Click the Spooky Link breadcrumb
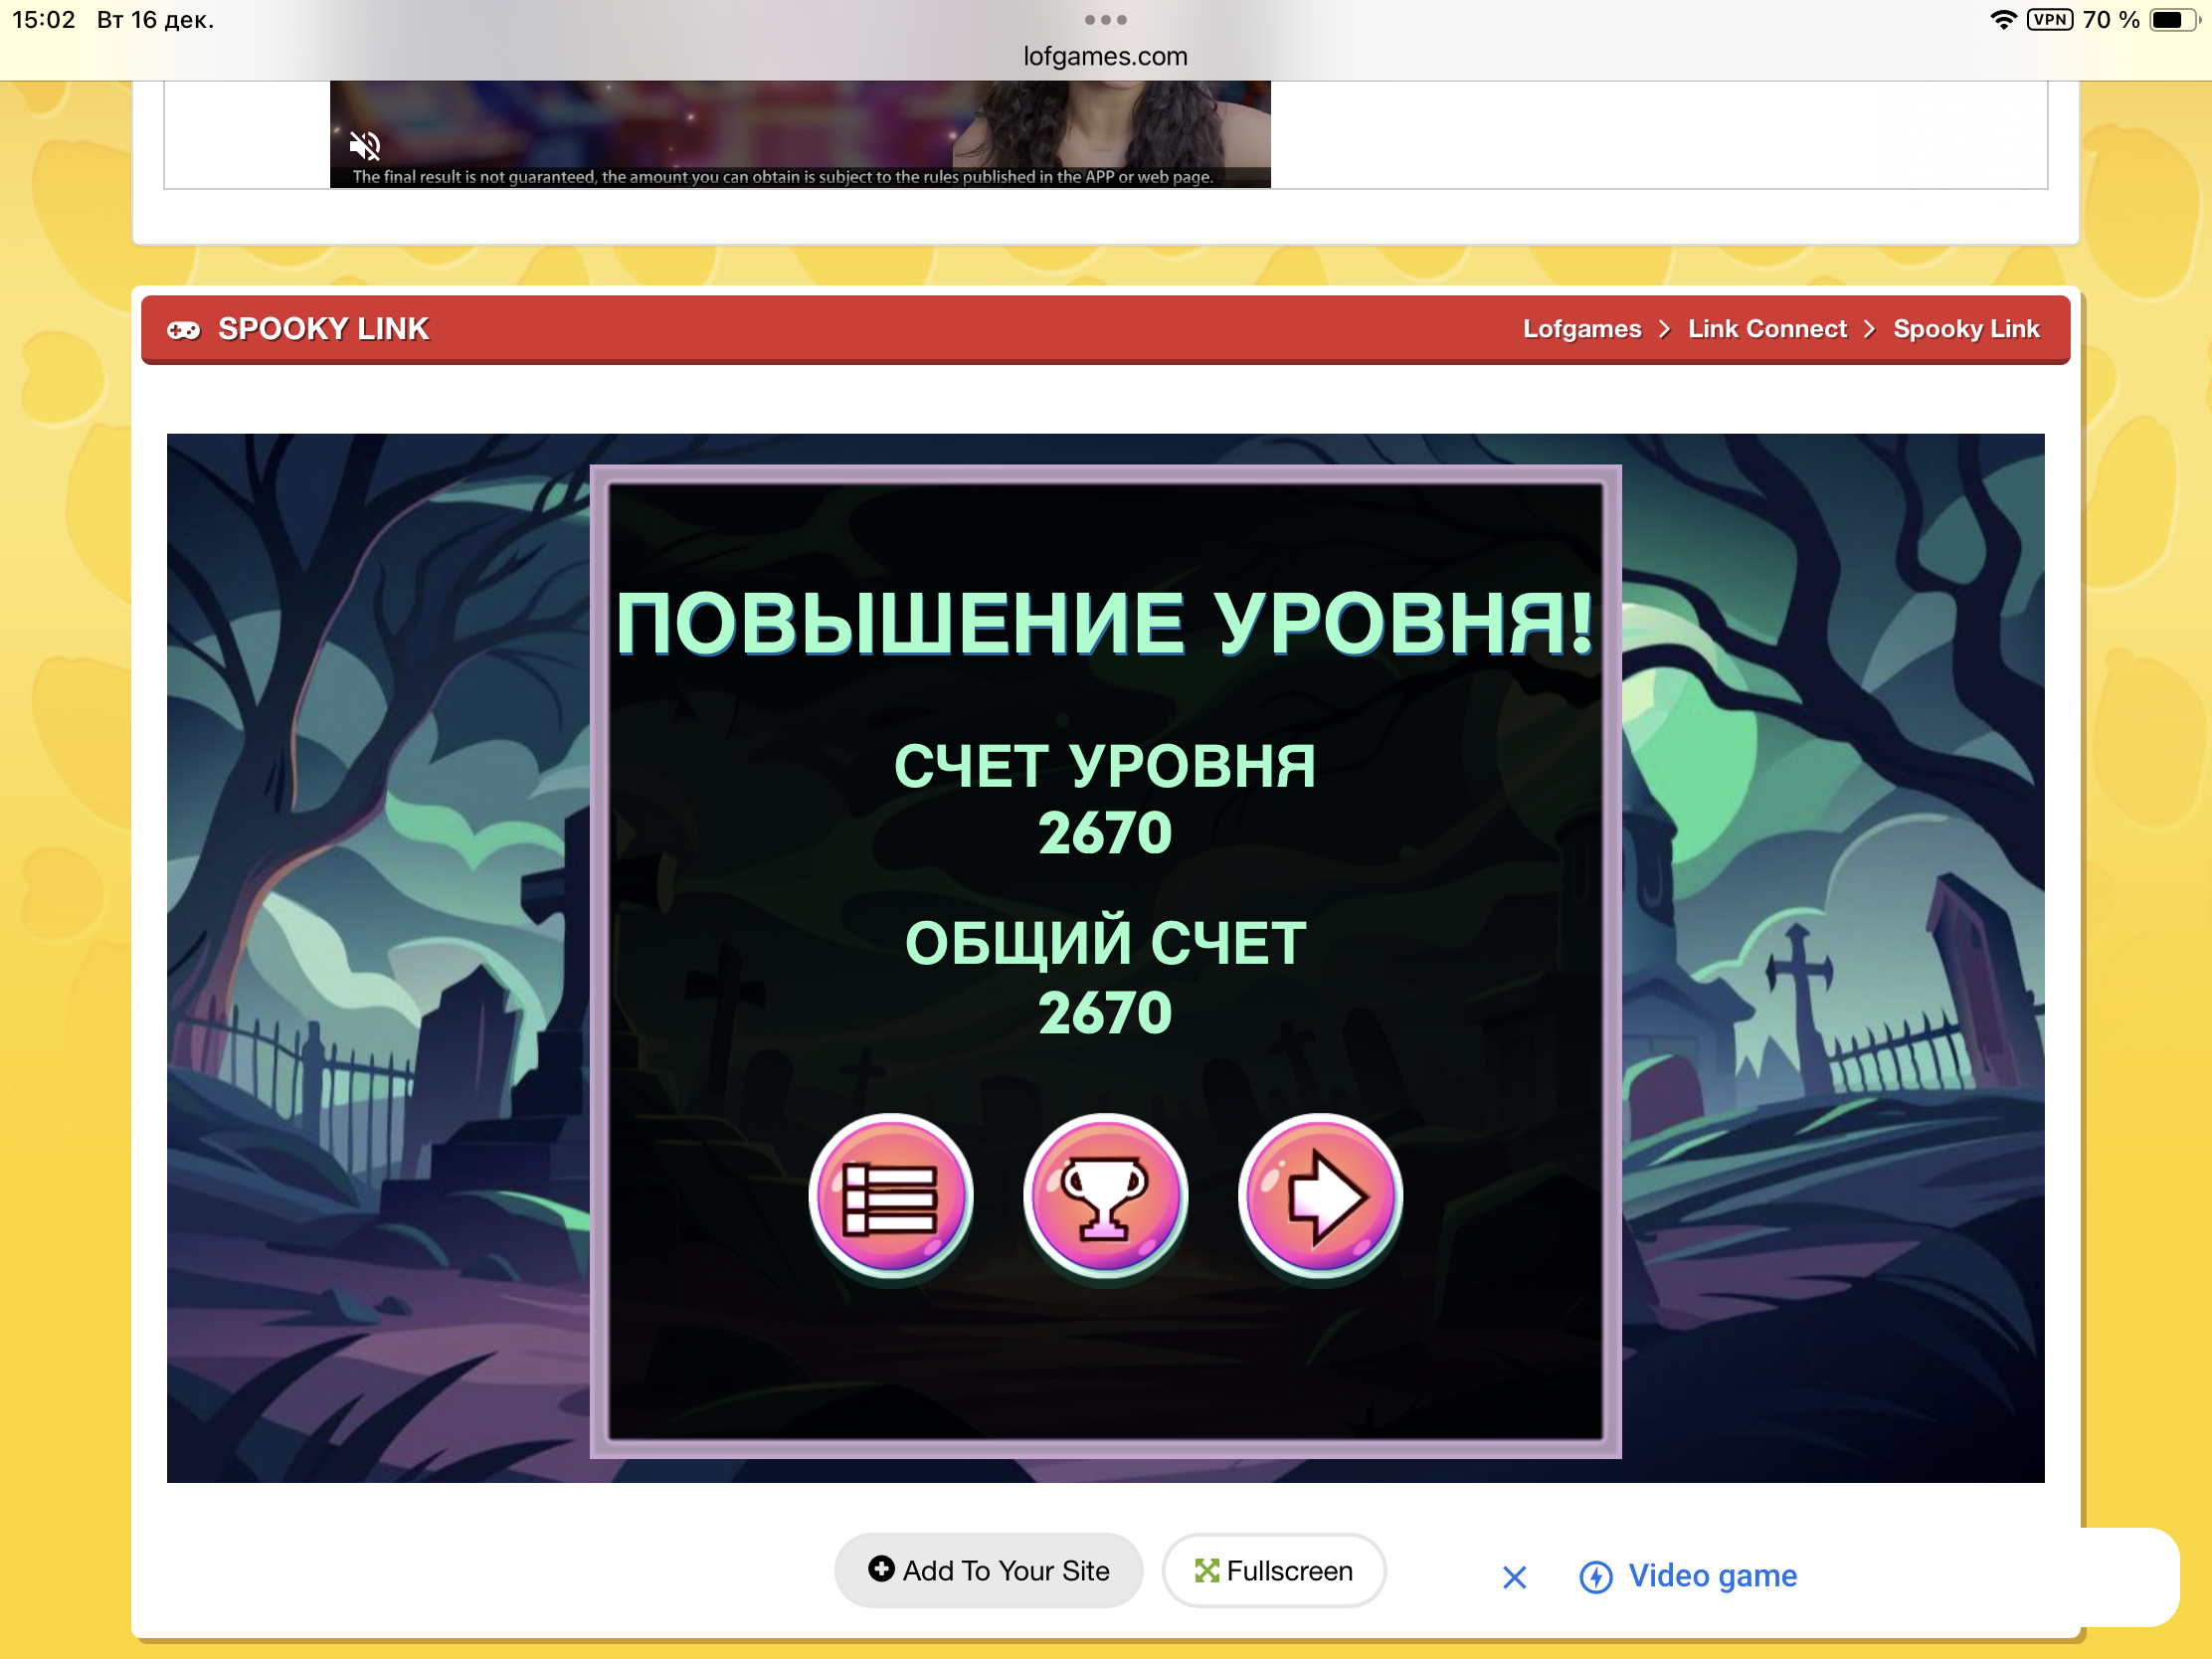The image size is (2212, 1659). [x=1965, y=329]
